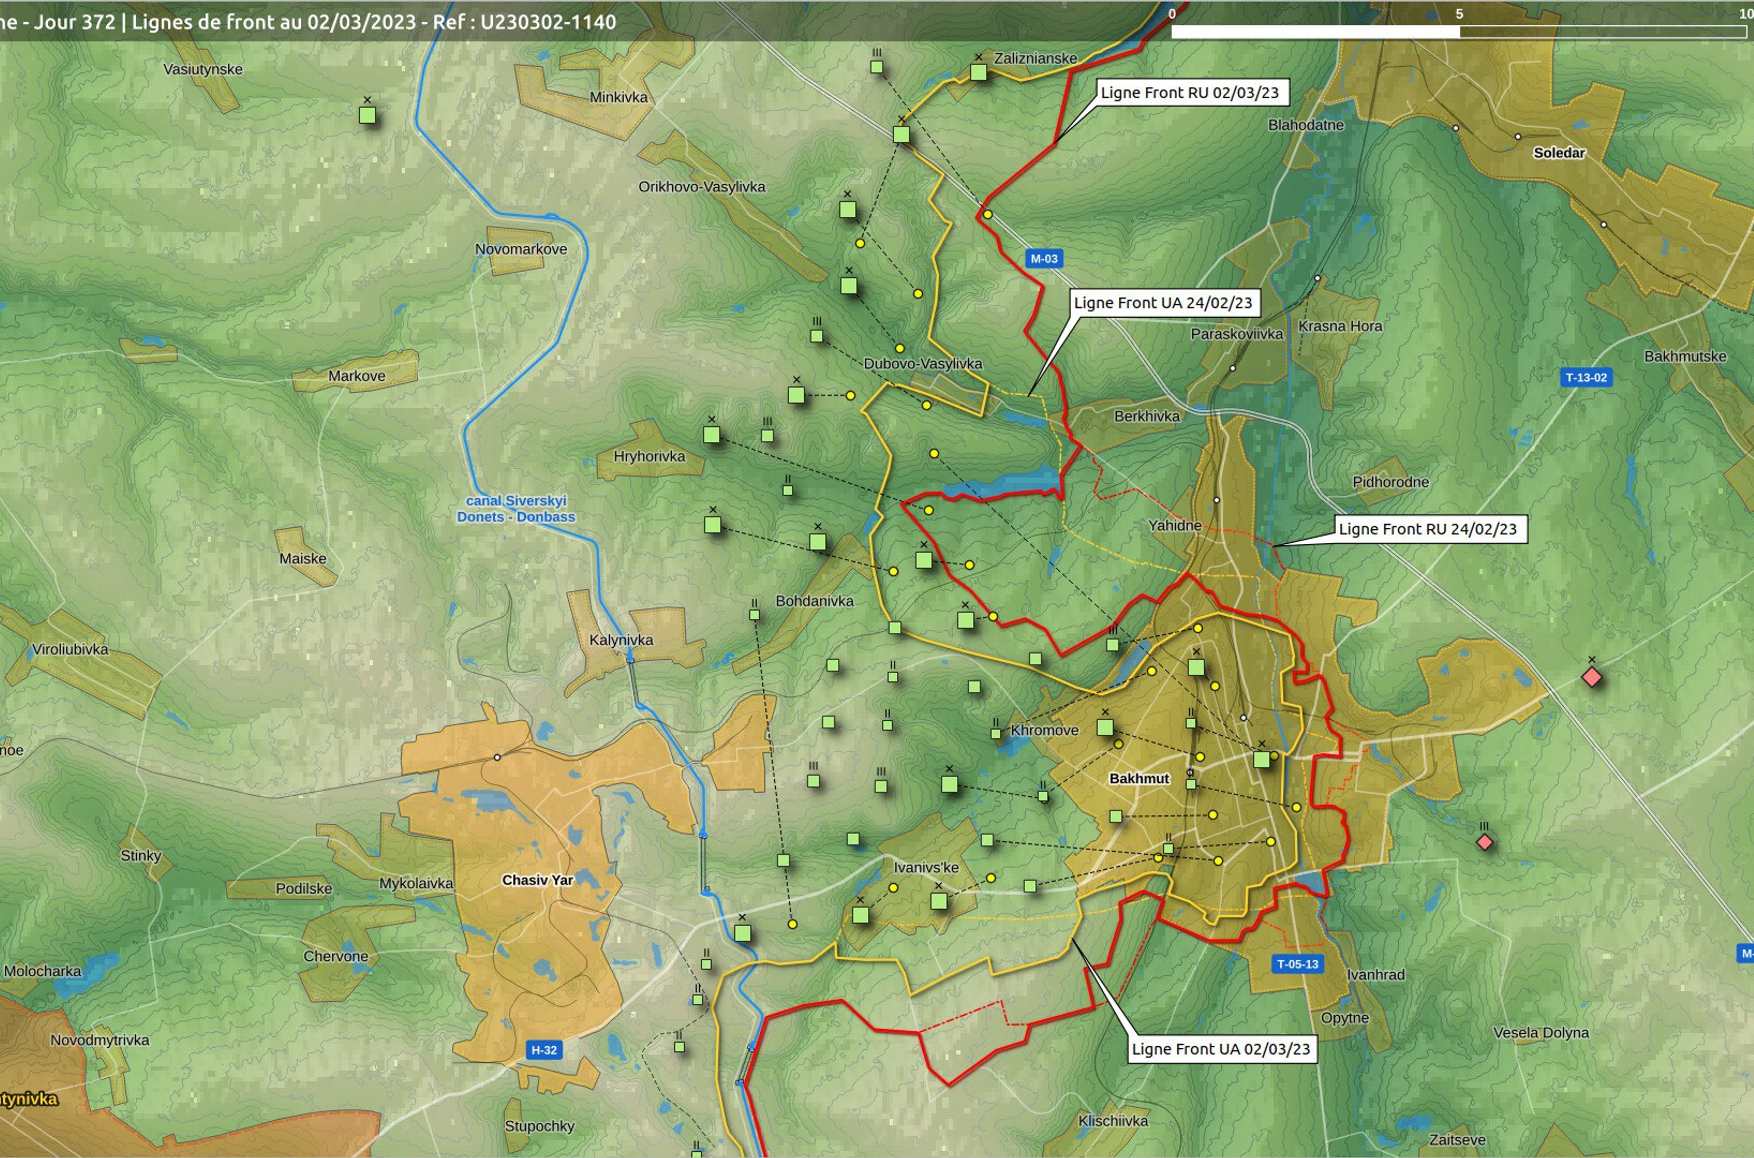
Task: Click the distance scale bar
Action: 1458,31
